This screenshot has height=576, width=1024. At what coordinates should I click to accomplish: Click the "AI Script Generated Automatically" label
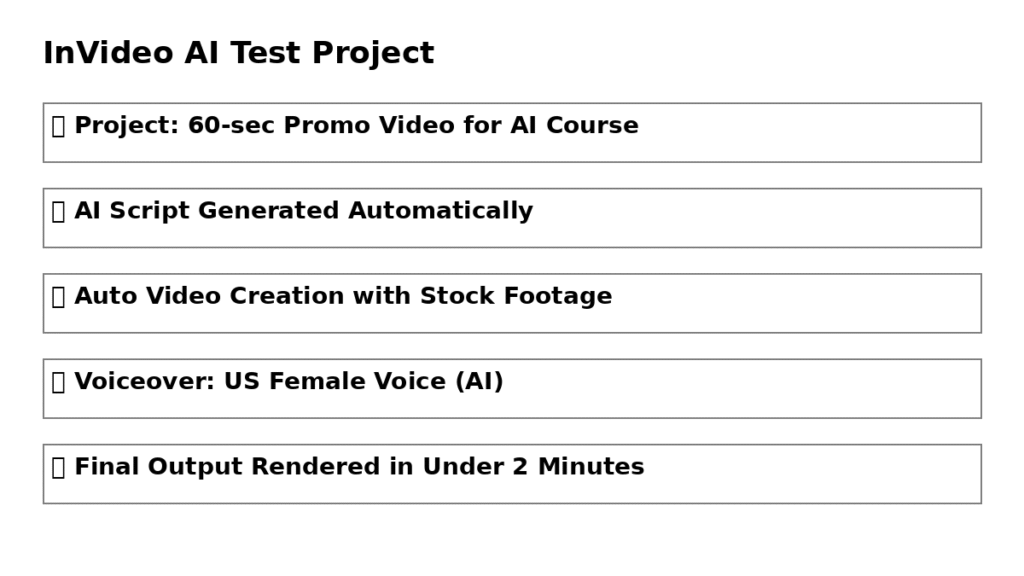[x=303, y=211]
